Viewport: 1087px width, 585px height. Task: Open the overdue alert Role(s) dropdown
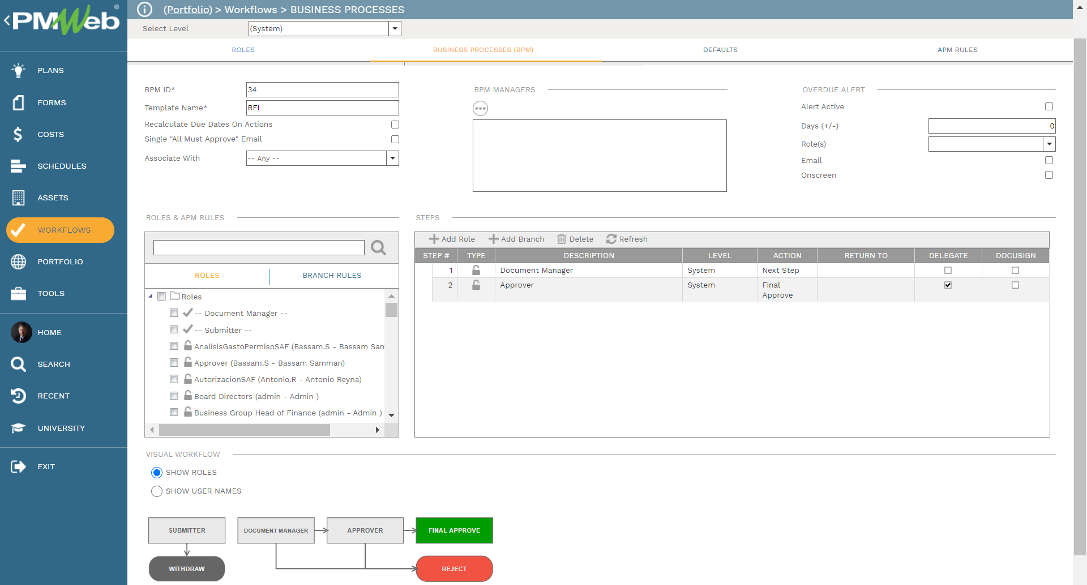coord(1050,144)
